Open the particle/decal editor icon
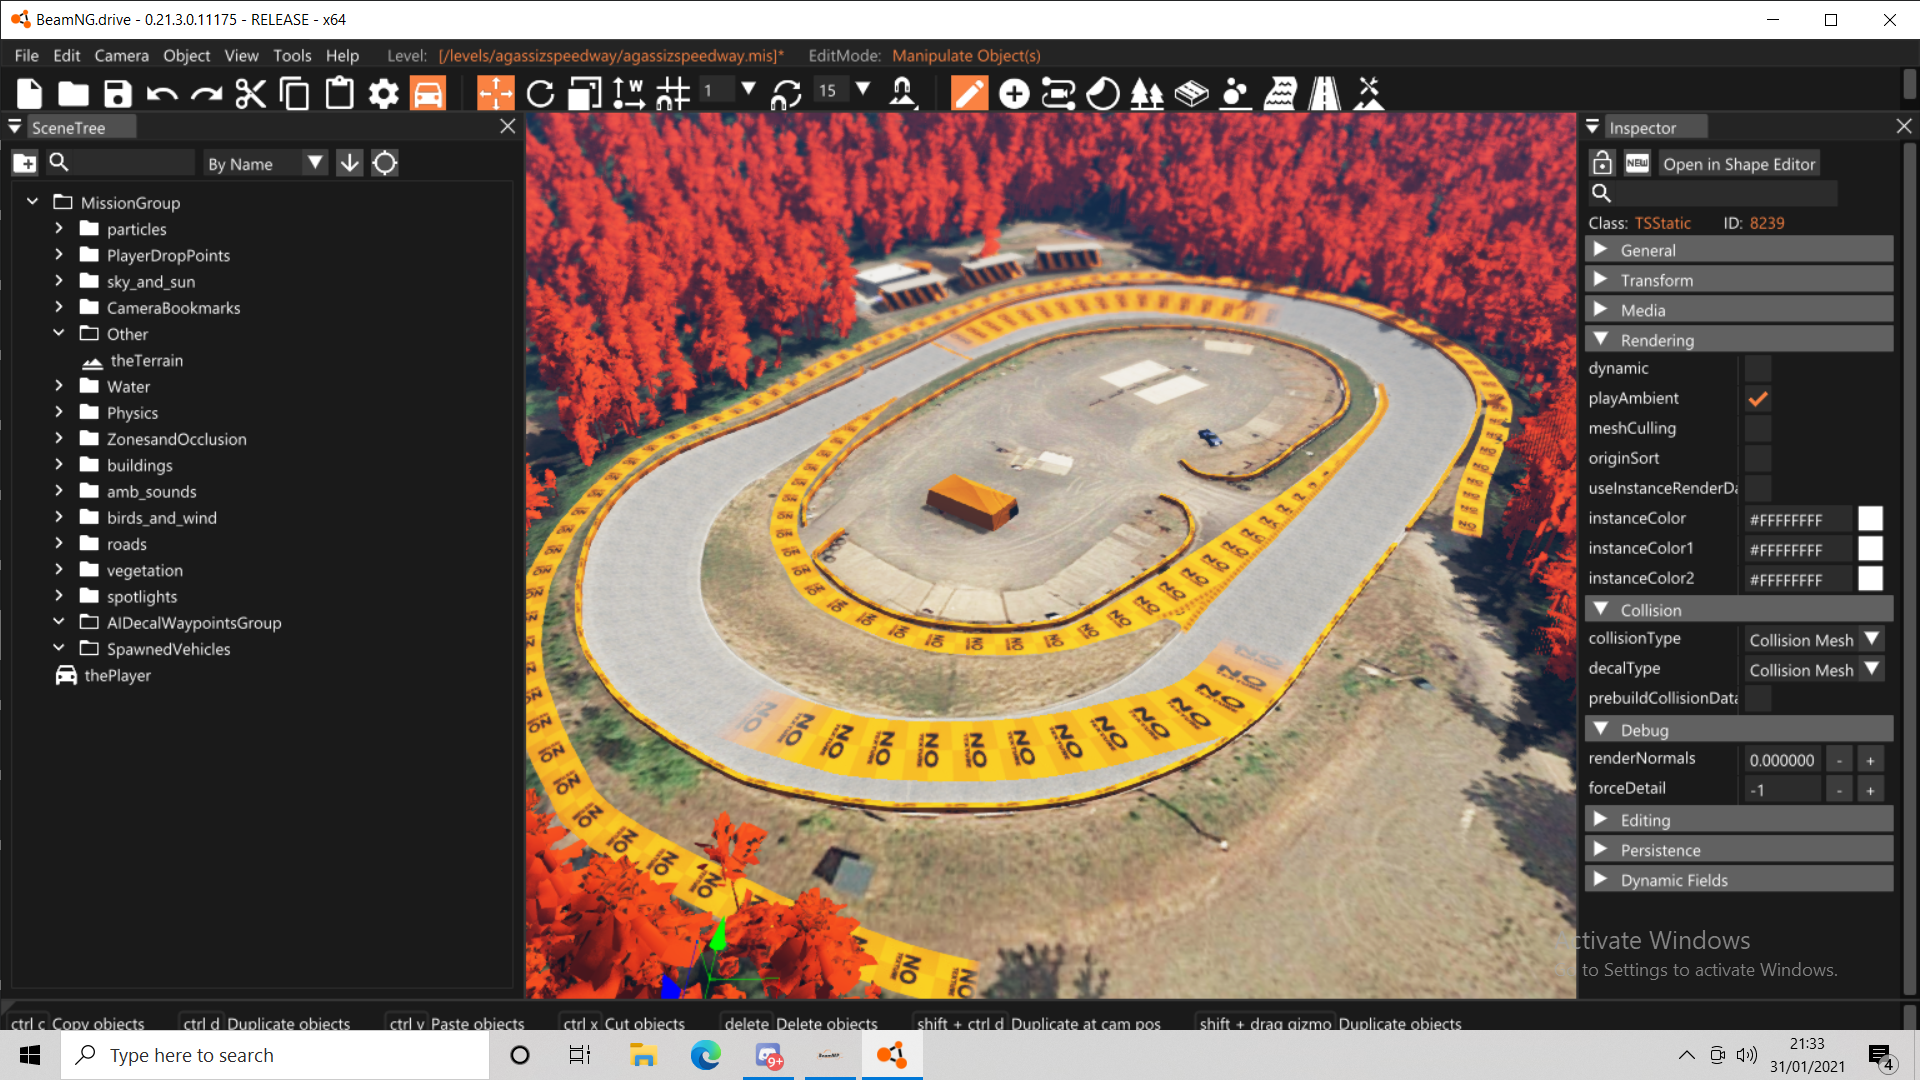Viewport: 1920px width, 1080px height. pos(1236,94)
